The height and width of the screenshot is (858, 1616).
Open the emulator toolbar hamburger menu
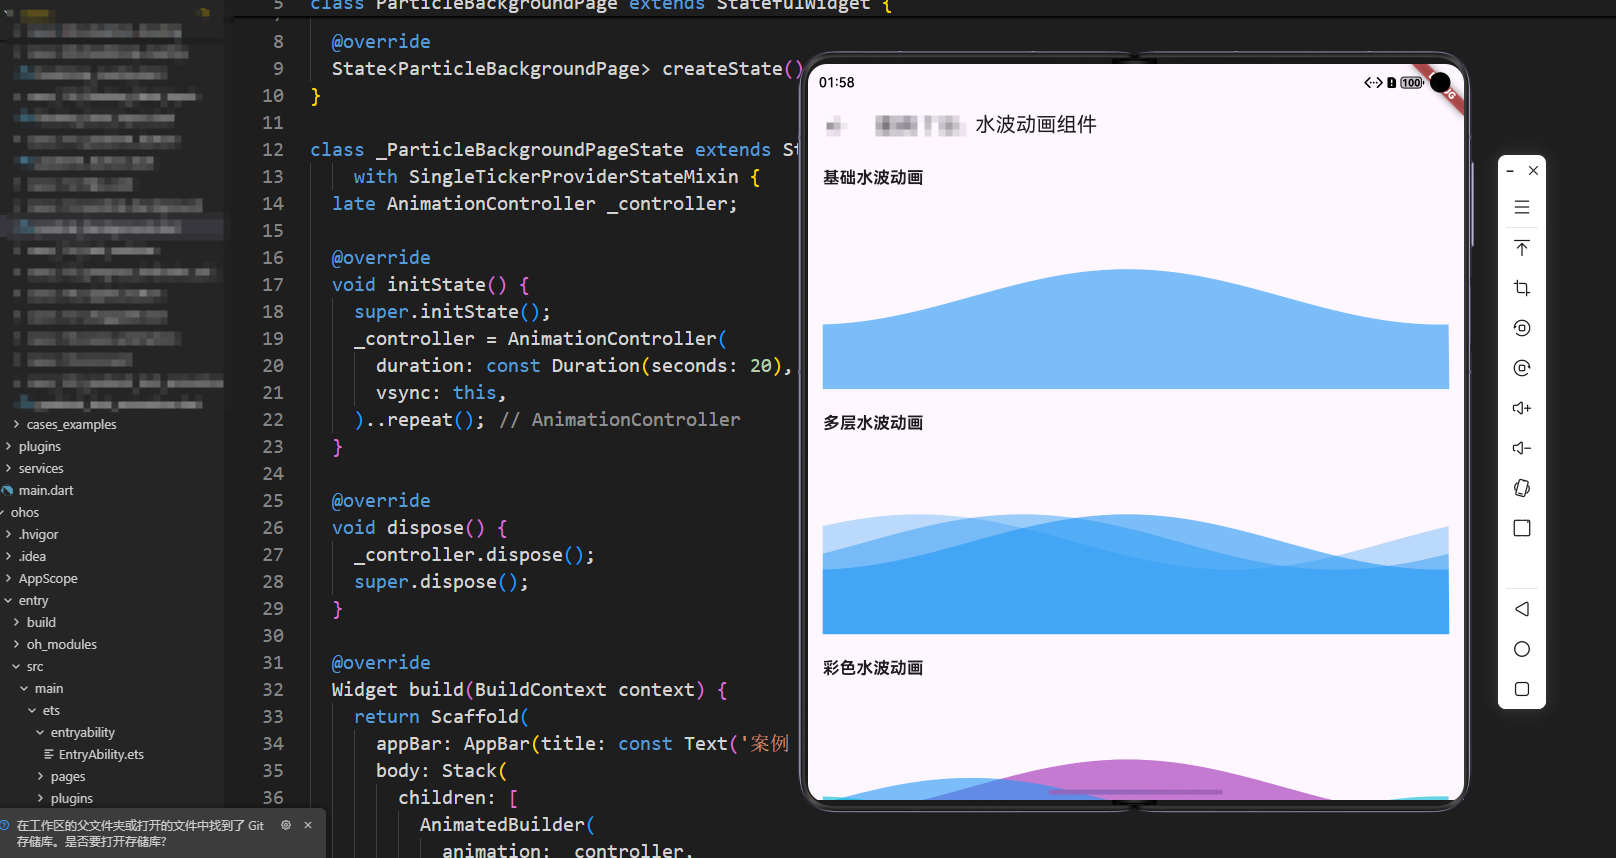[1522, 208]
